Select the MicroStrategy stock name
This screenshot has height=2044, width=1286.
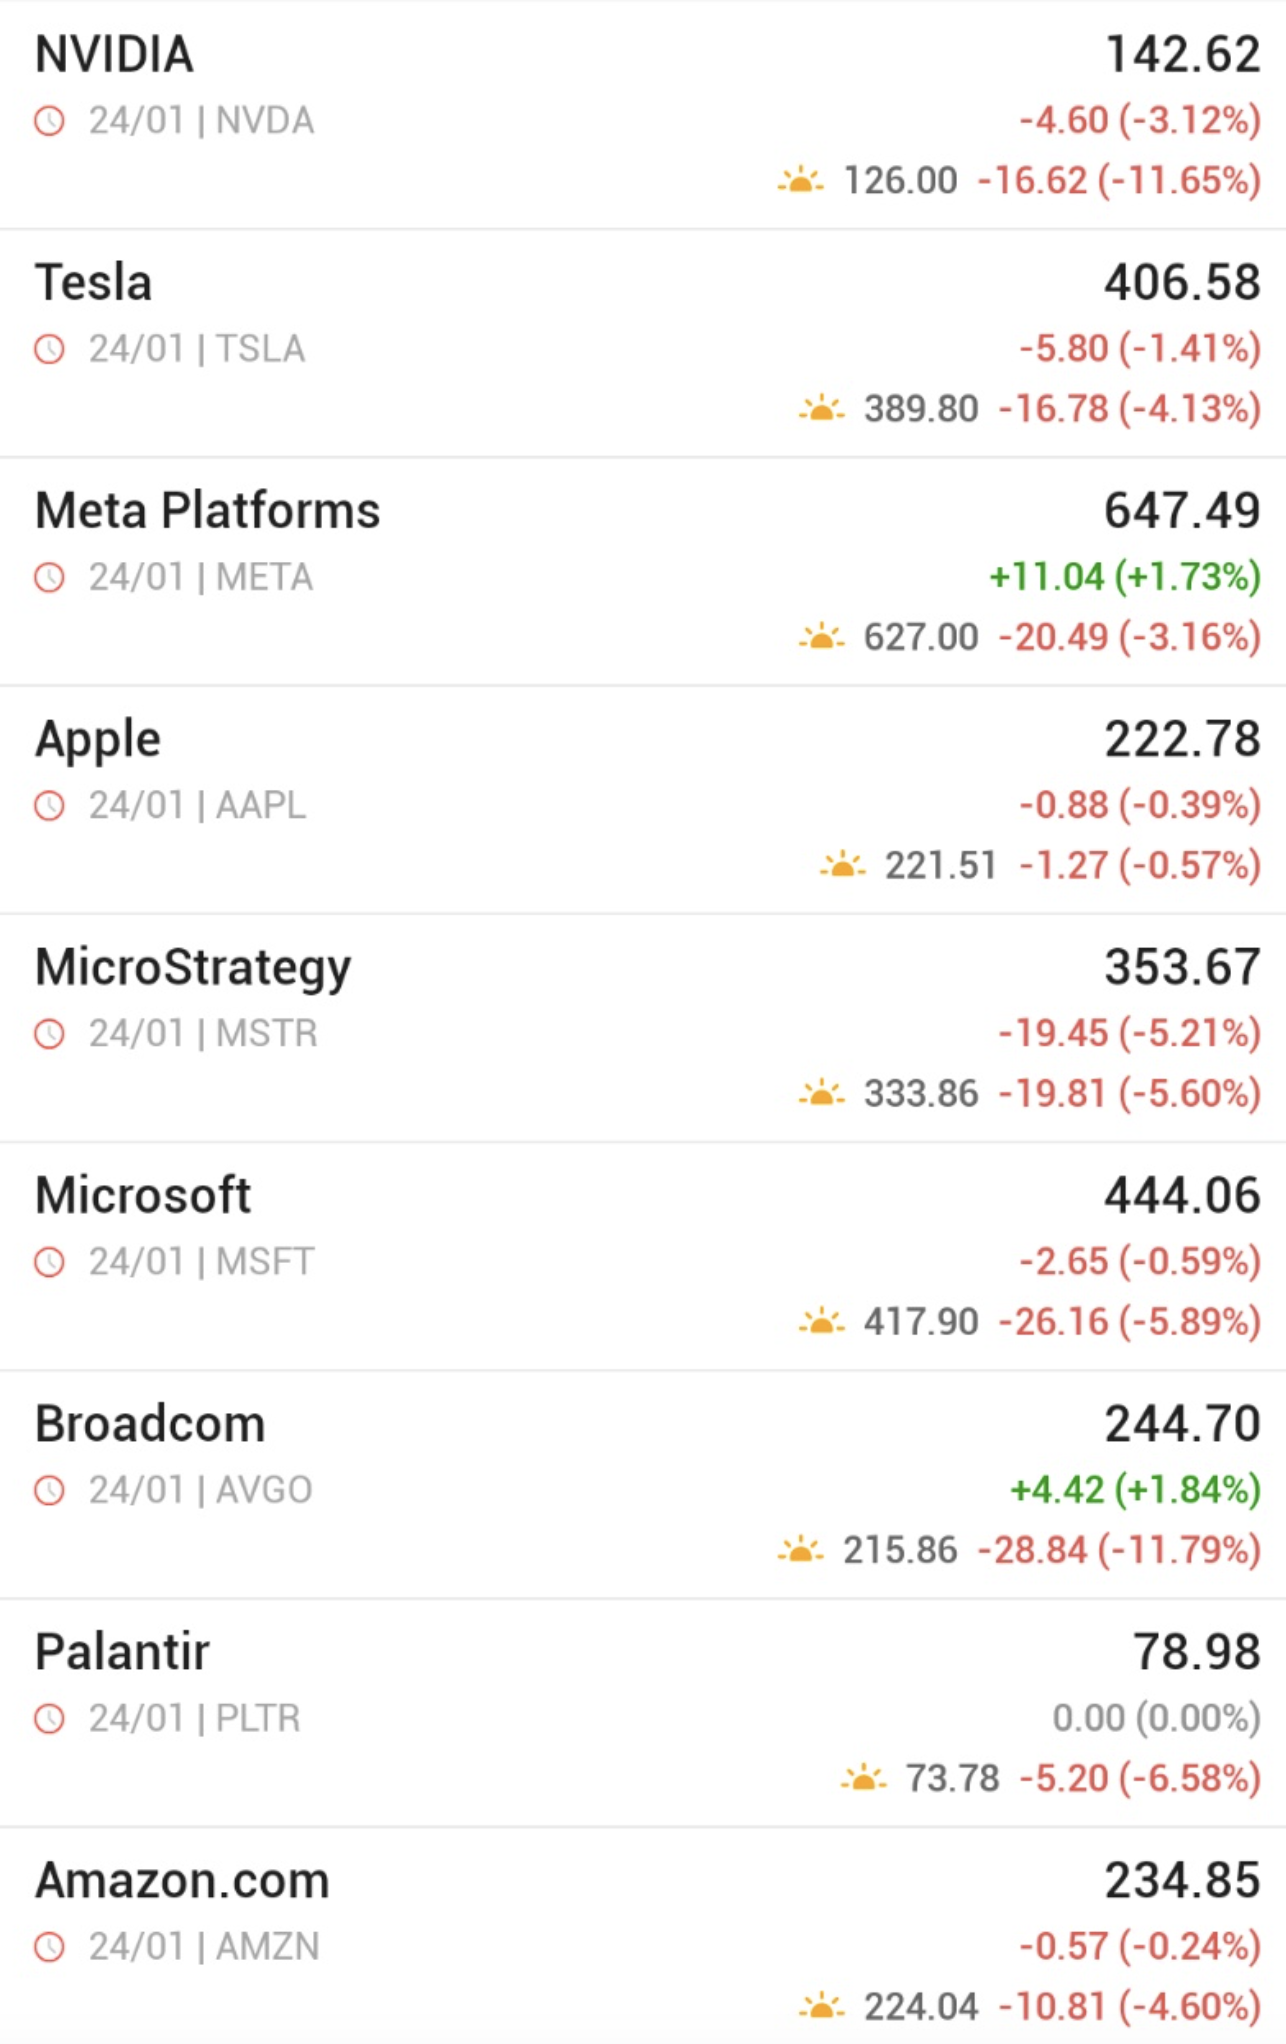tap(193, 968)
